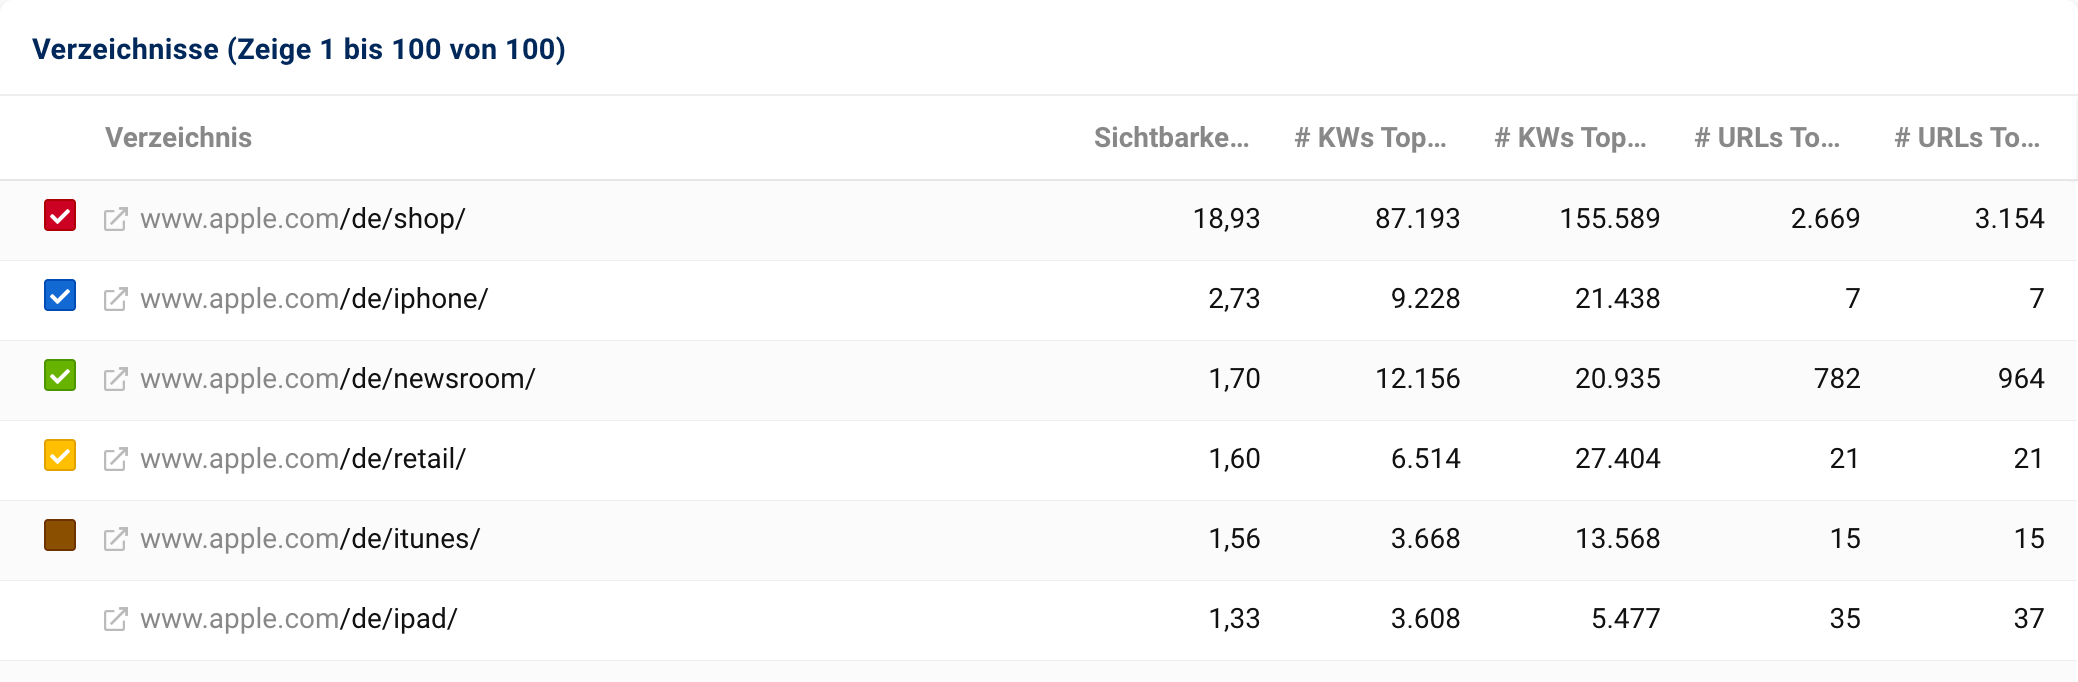The image size is (2078, 682).
Task: Sort by the Sichtbarkeit column header
Action: tap(1171, 138)
